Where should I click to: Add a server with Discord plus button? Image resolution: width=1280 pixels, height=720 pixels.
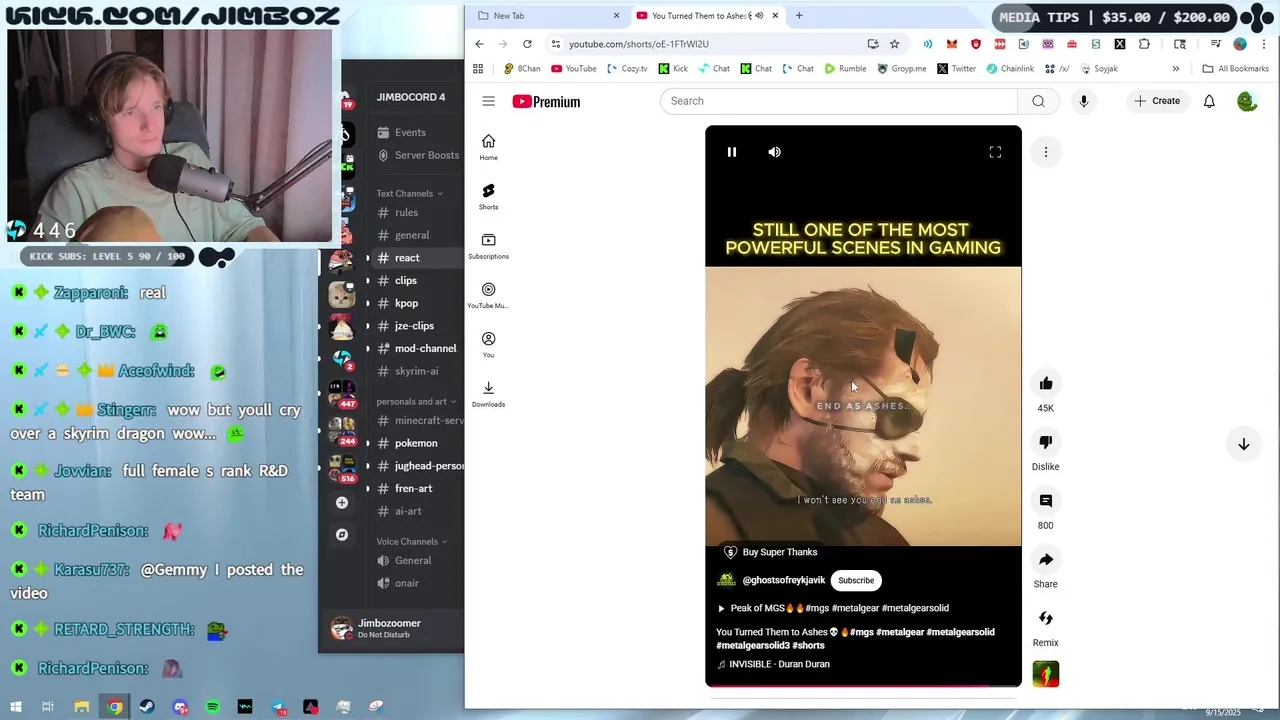point(342,503)
